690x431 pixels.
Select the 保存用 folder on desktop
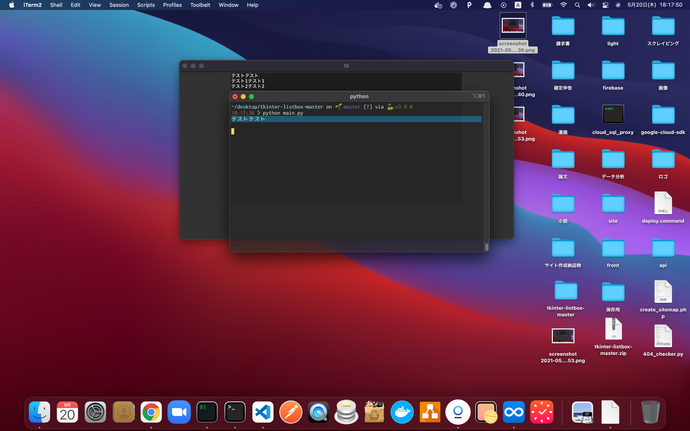point(613,297)
